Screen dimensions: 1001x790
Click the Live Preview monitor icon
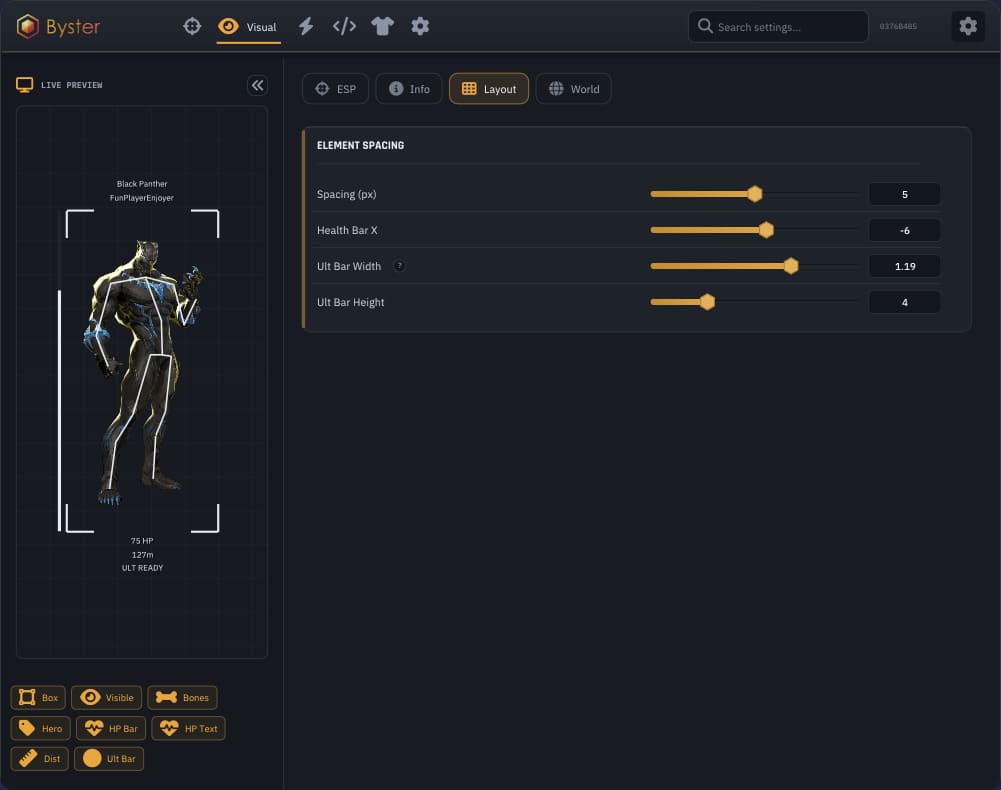(x=24, y=85)
